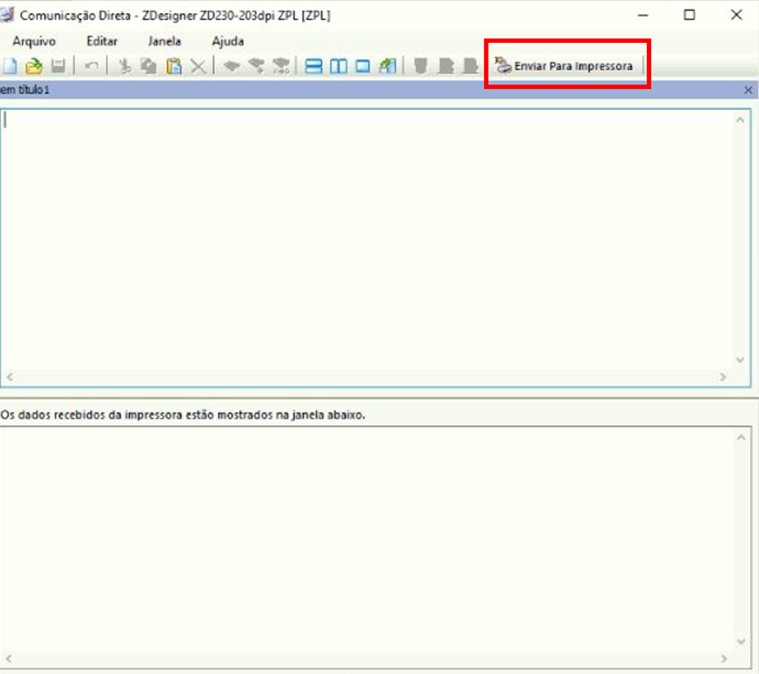Click the paste clipboard icon
The width and height of the screenshot is (759, 674).
tap(173, 67)
